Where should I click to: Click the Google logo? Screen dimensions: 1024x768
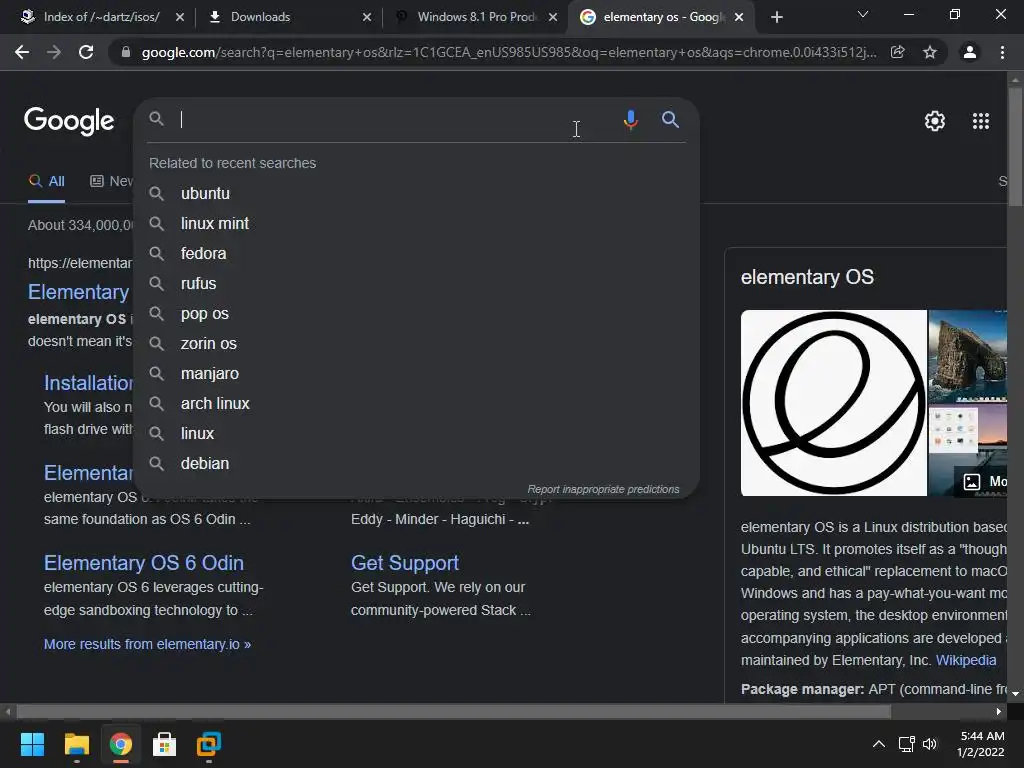(x=69, y=121)
